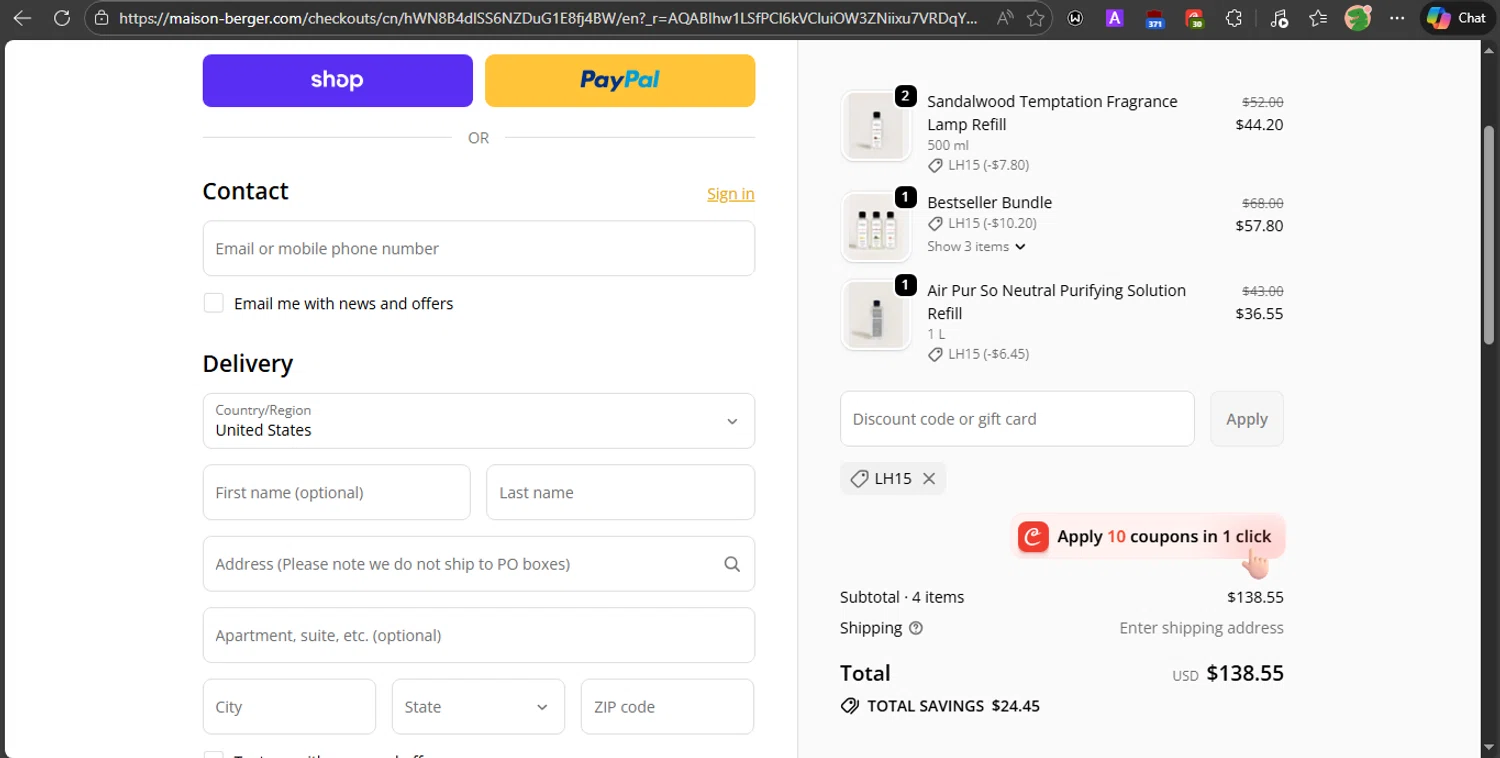The width and height of the screenshot is (1500, 758).
Task: Focus the City field
Action: point(289,707)
